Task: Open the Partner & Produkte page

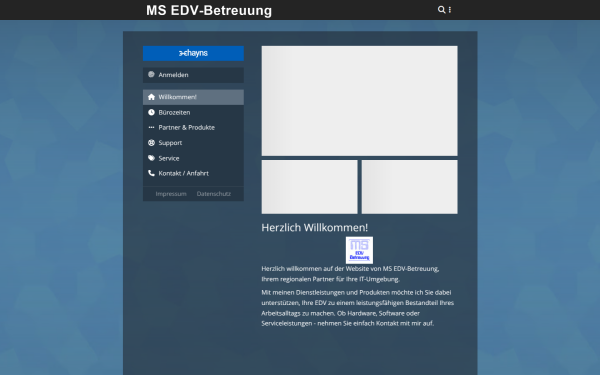Action: pos(193,127)
